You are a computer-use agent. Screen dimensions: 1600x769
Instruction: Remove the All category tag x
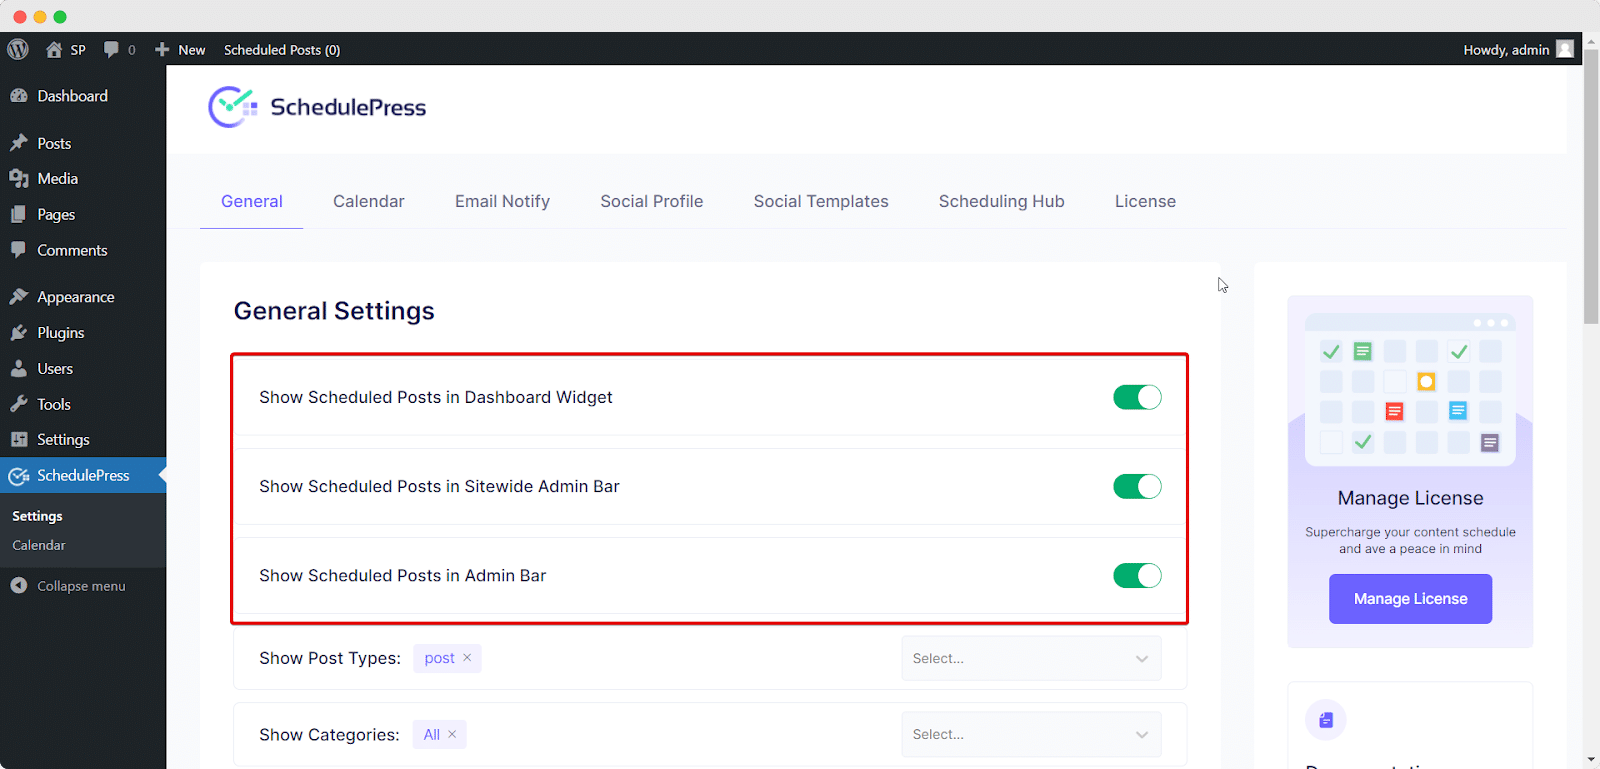pos(452,734)
